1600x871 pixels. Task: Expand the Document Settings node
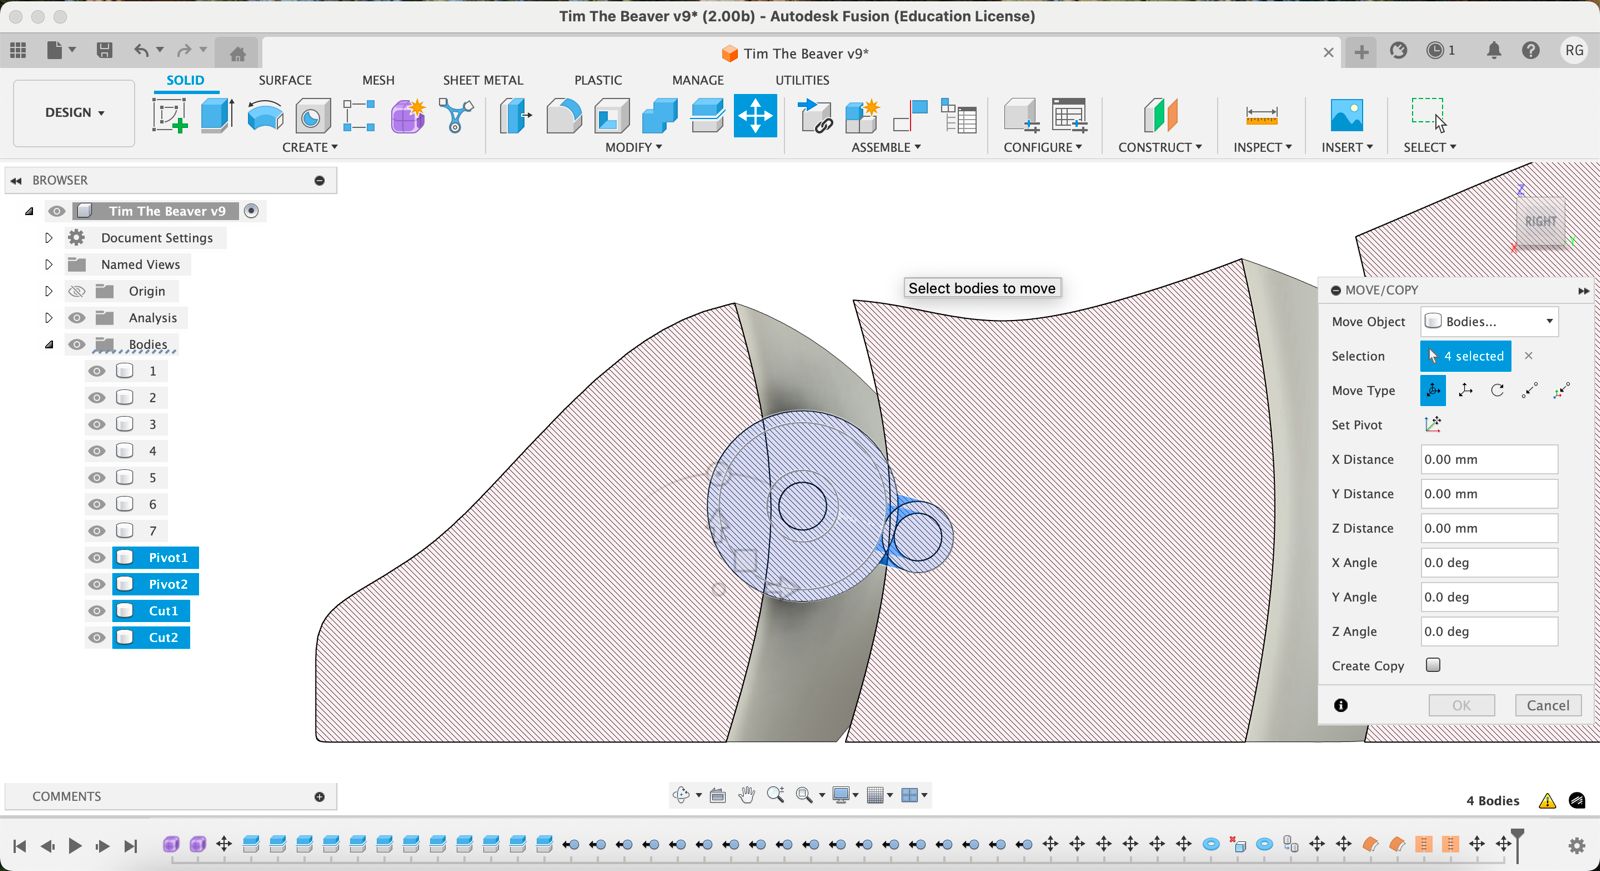[48, 238]
